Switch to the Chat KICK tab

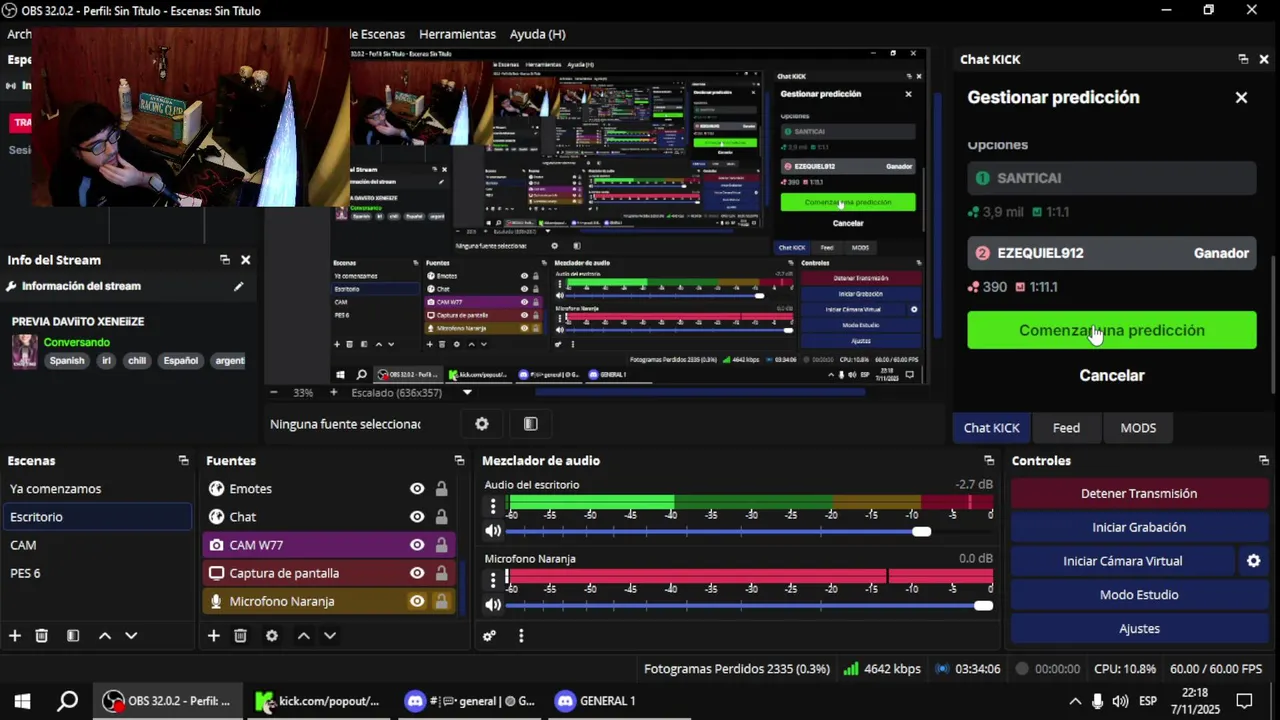pyautogui.click(x=991, y=428)
